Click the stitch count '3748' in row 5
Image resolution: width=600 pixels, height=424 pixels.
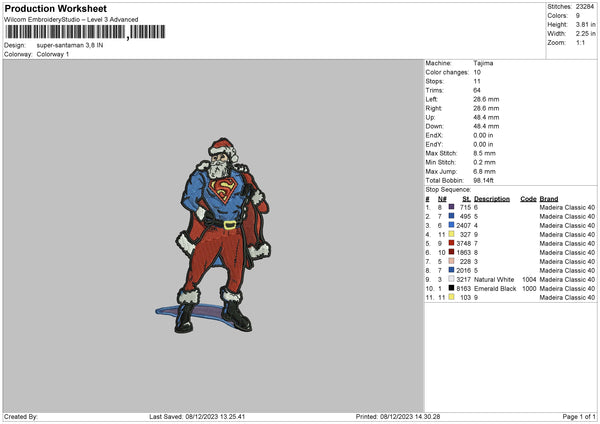463,243
